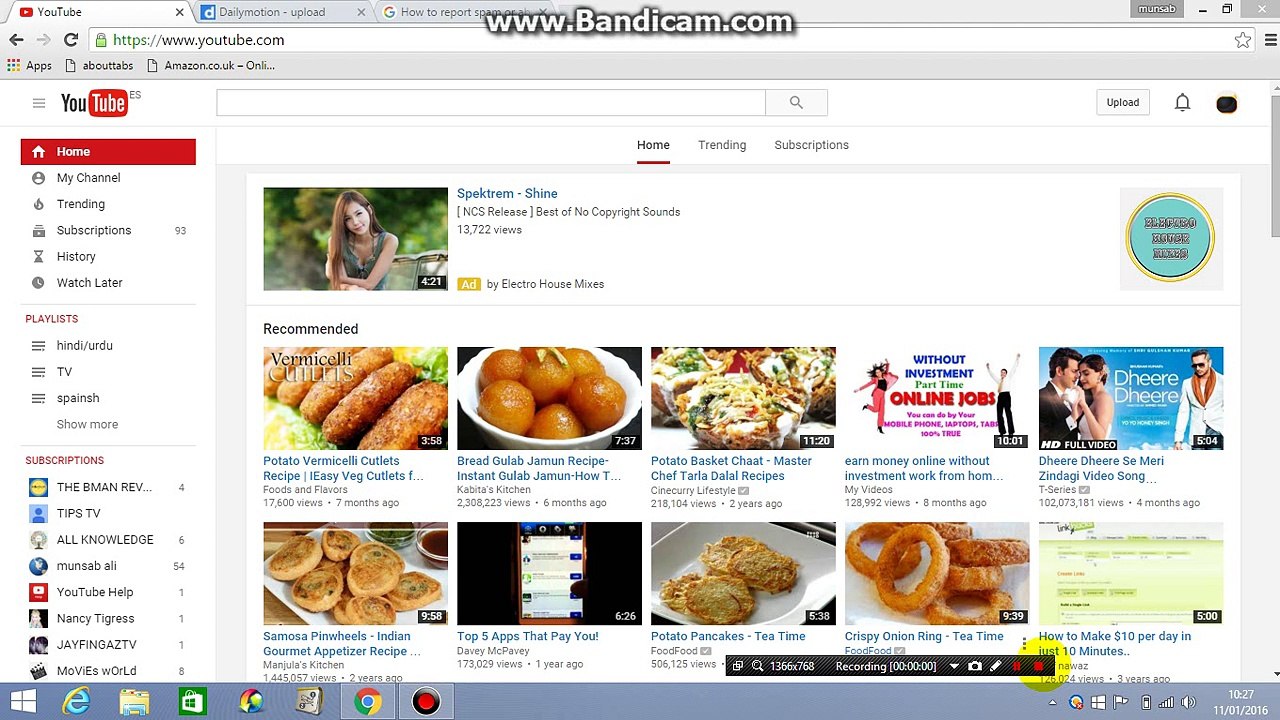
Task: Open the notifications bell
Action: click(1182, 103)
